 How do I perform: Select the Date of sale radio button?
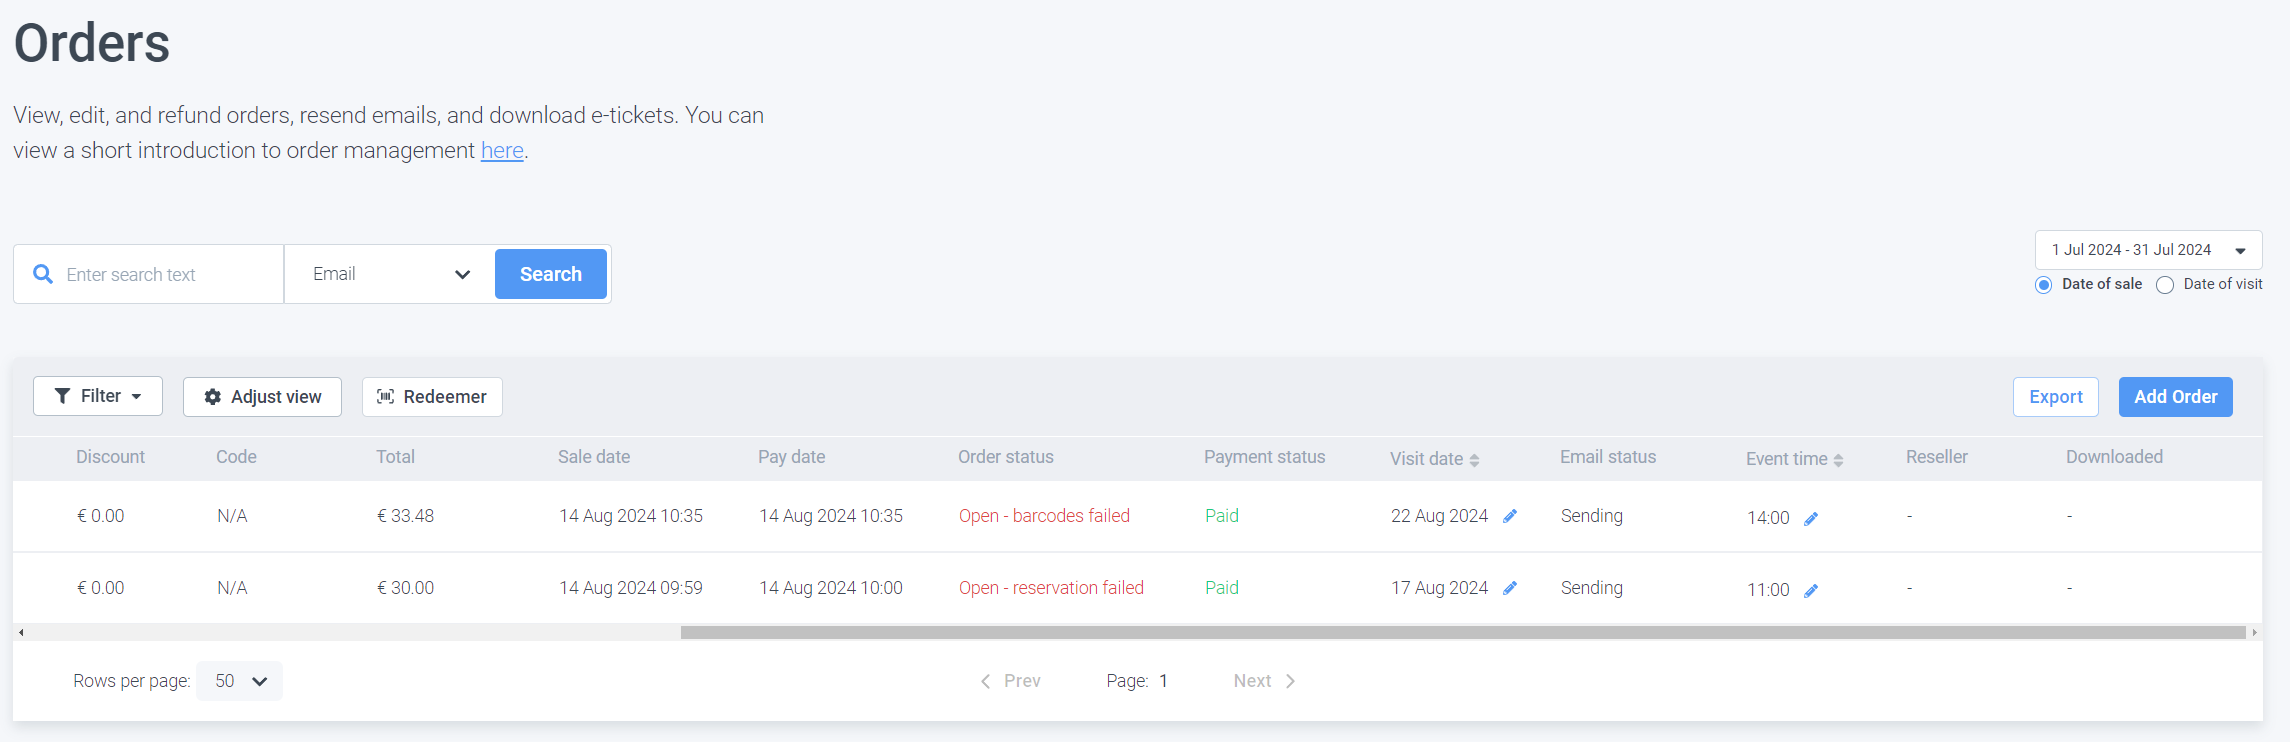2044,285
